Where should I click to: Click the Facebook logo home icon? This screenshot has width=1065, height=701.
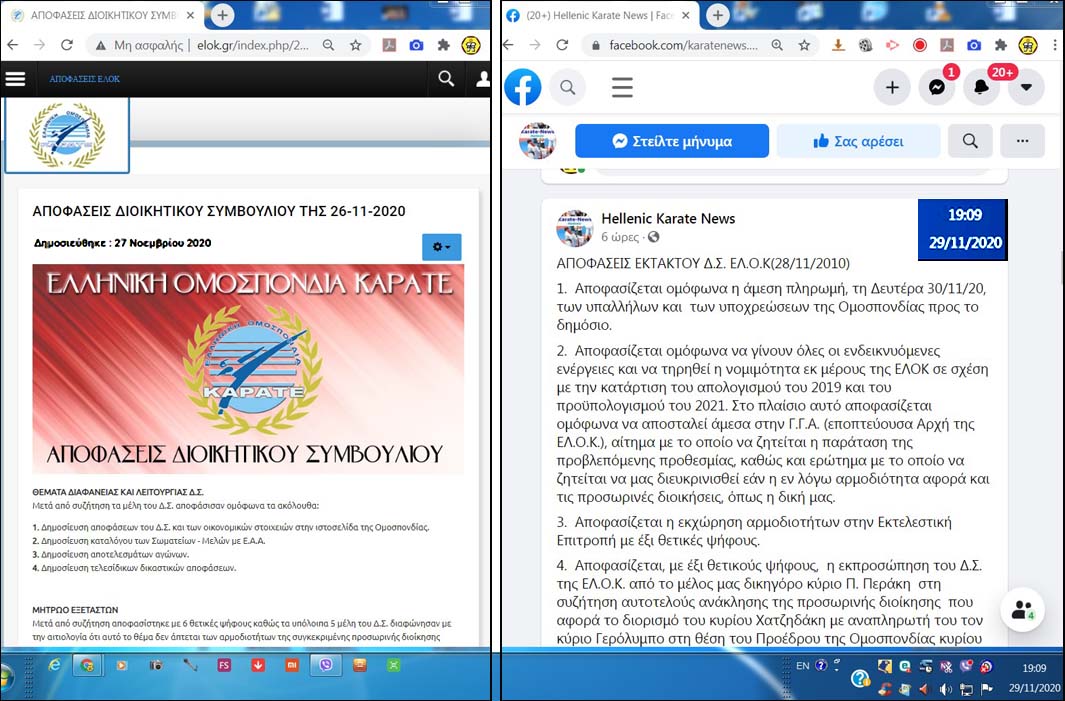click(522, 88)
